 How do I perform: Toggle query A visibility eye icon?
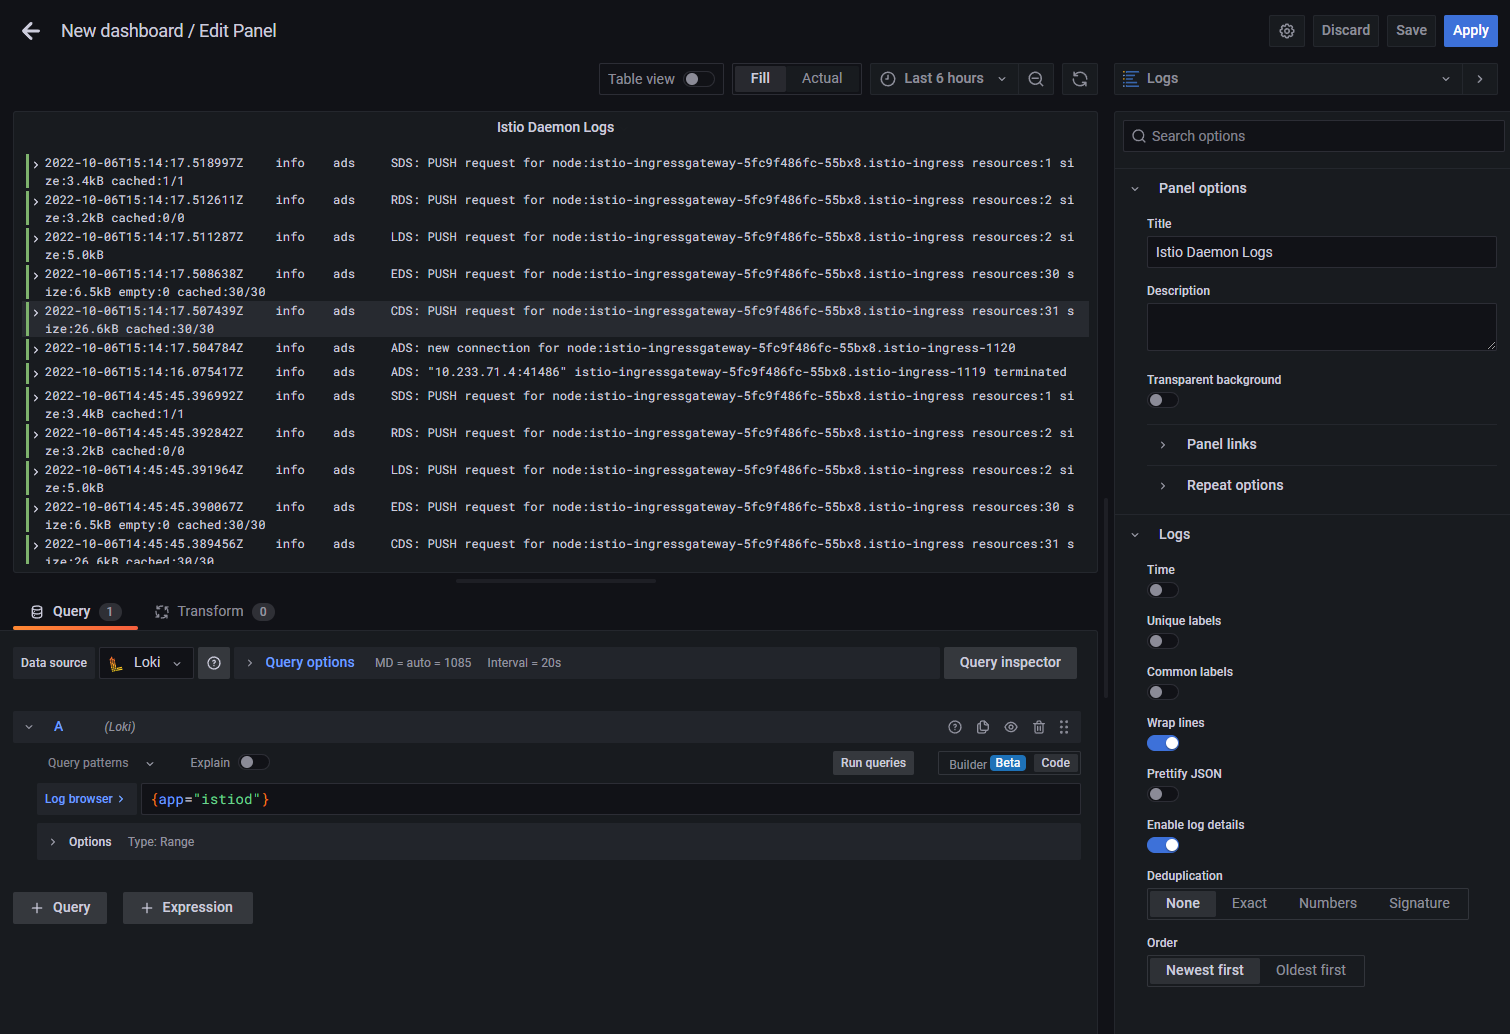coord(1011,727)
